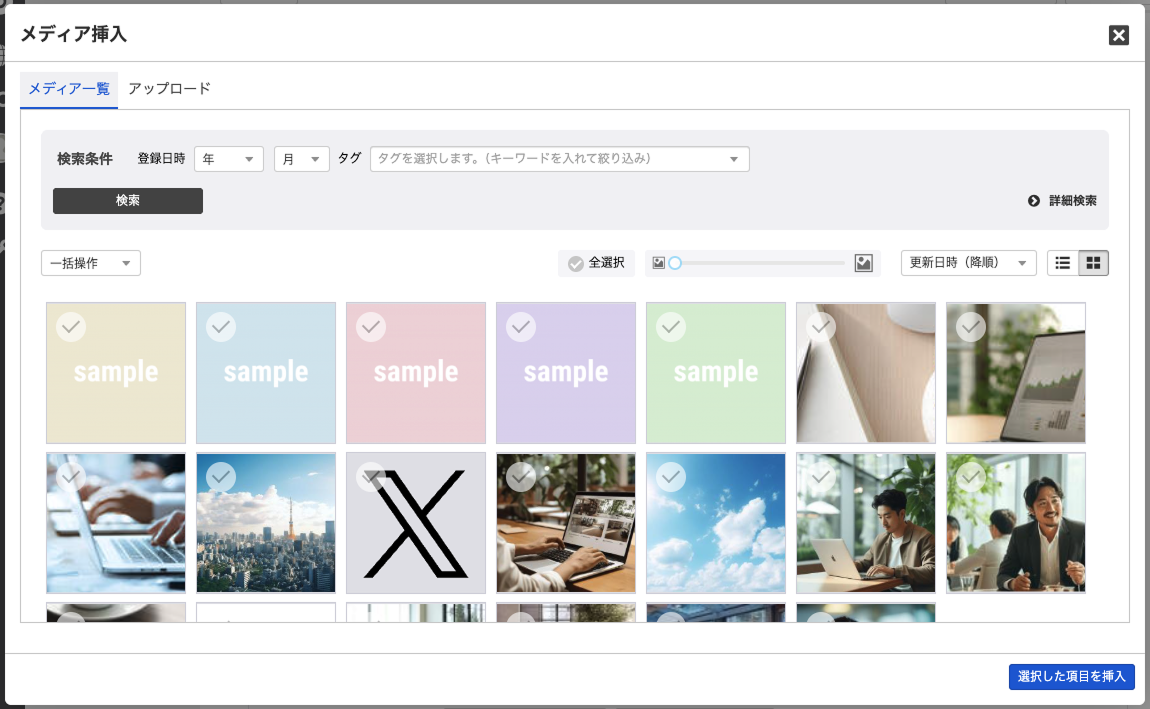
Task: Toggle the 全選択 select-all check
Action: [x=596, y=263]
